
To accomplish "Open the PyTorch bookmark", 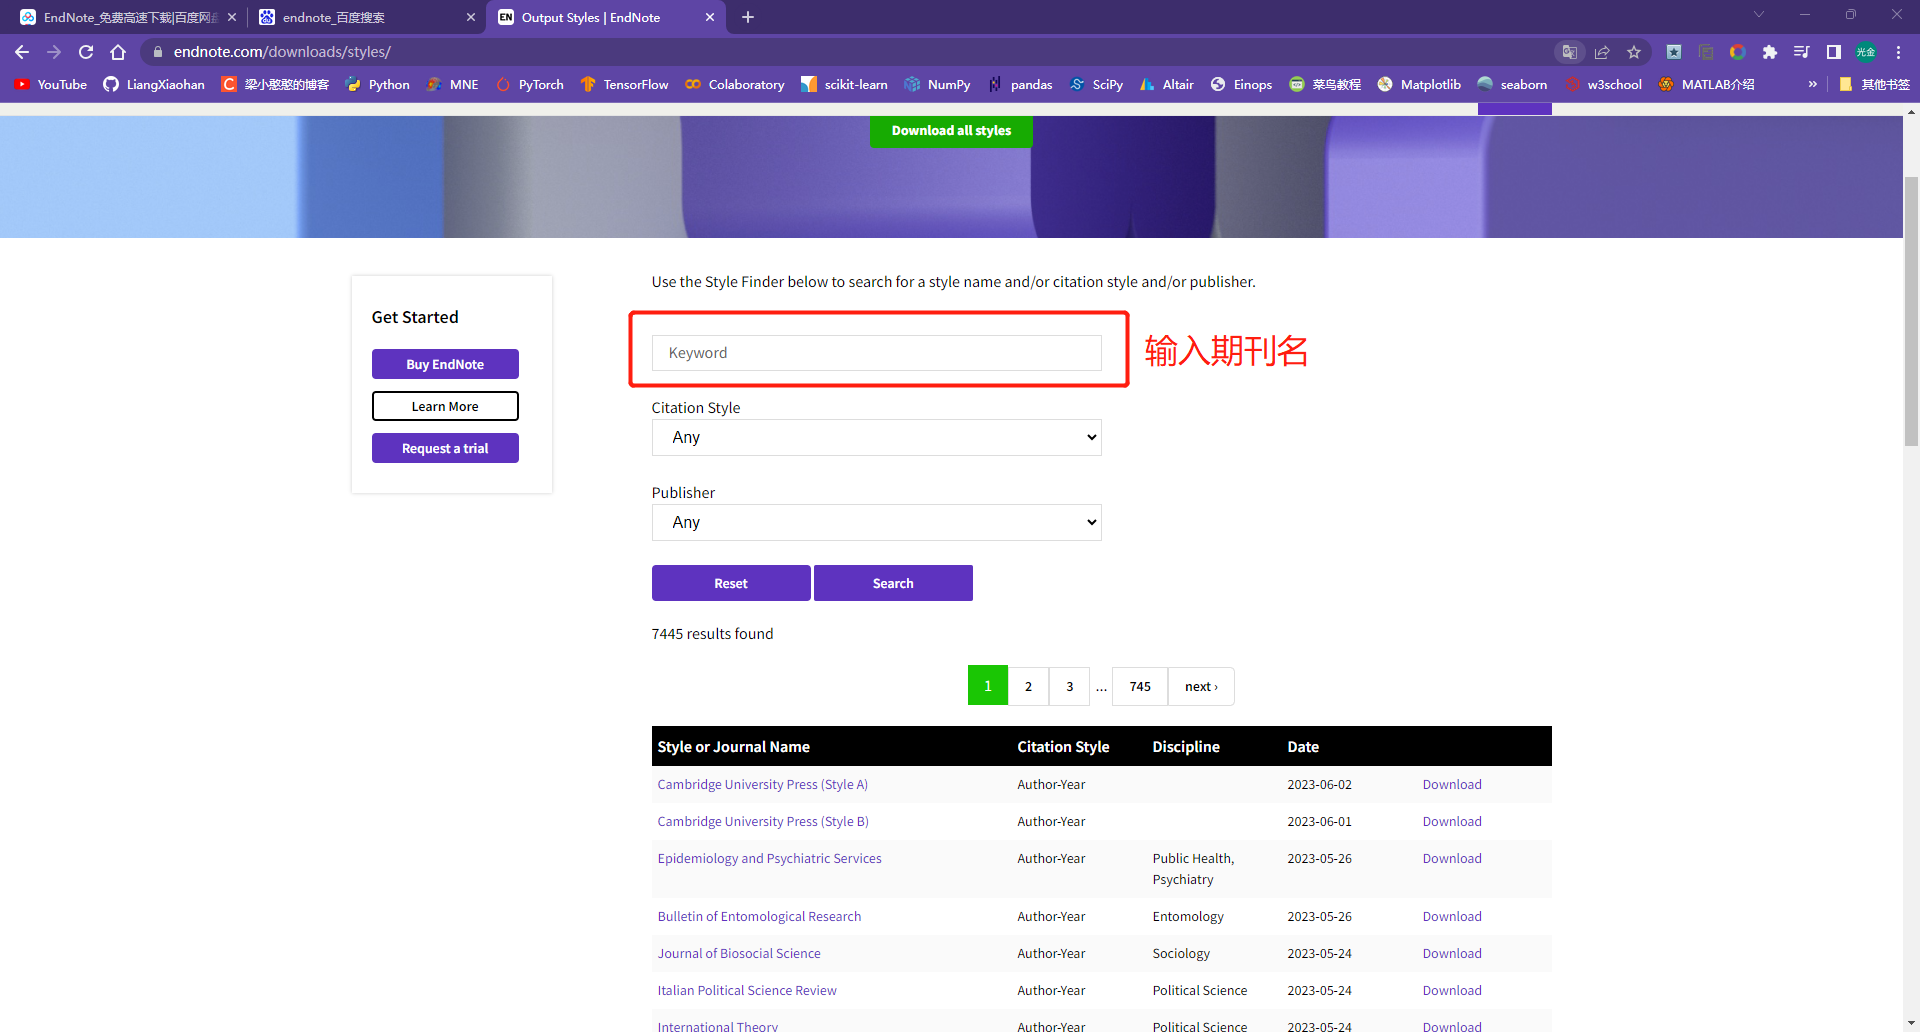I will point(530,84).
